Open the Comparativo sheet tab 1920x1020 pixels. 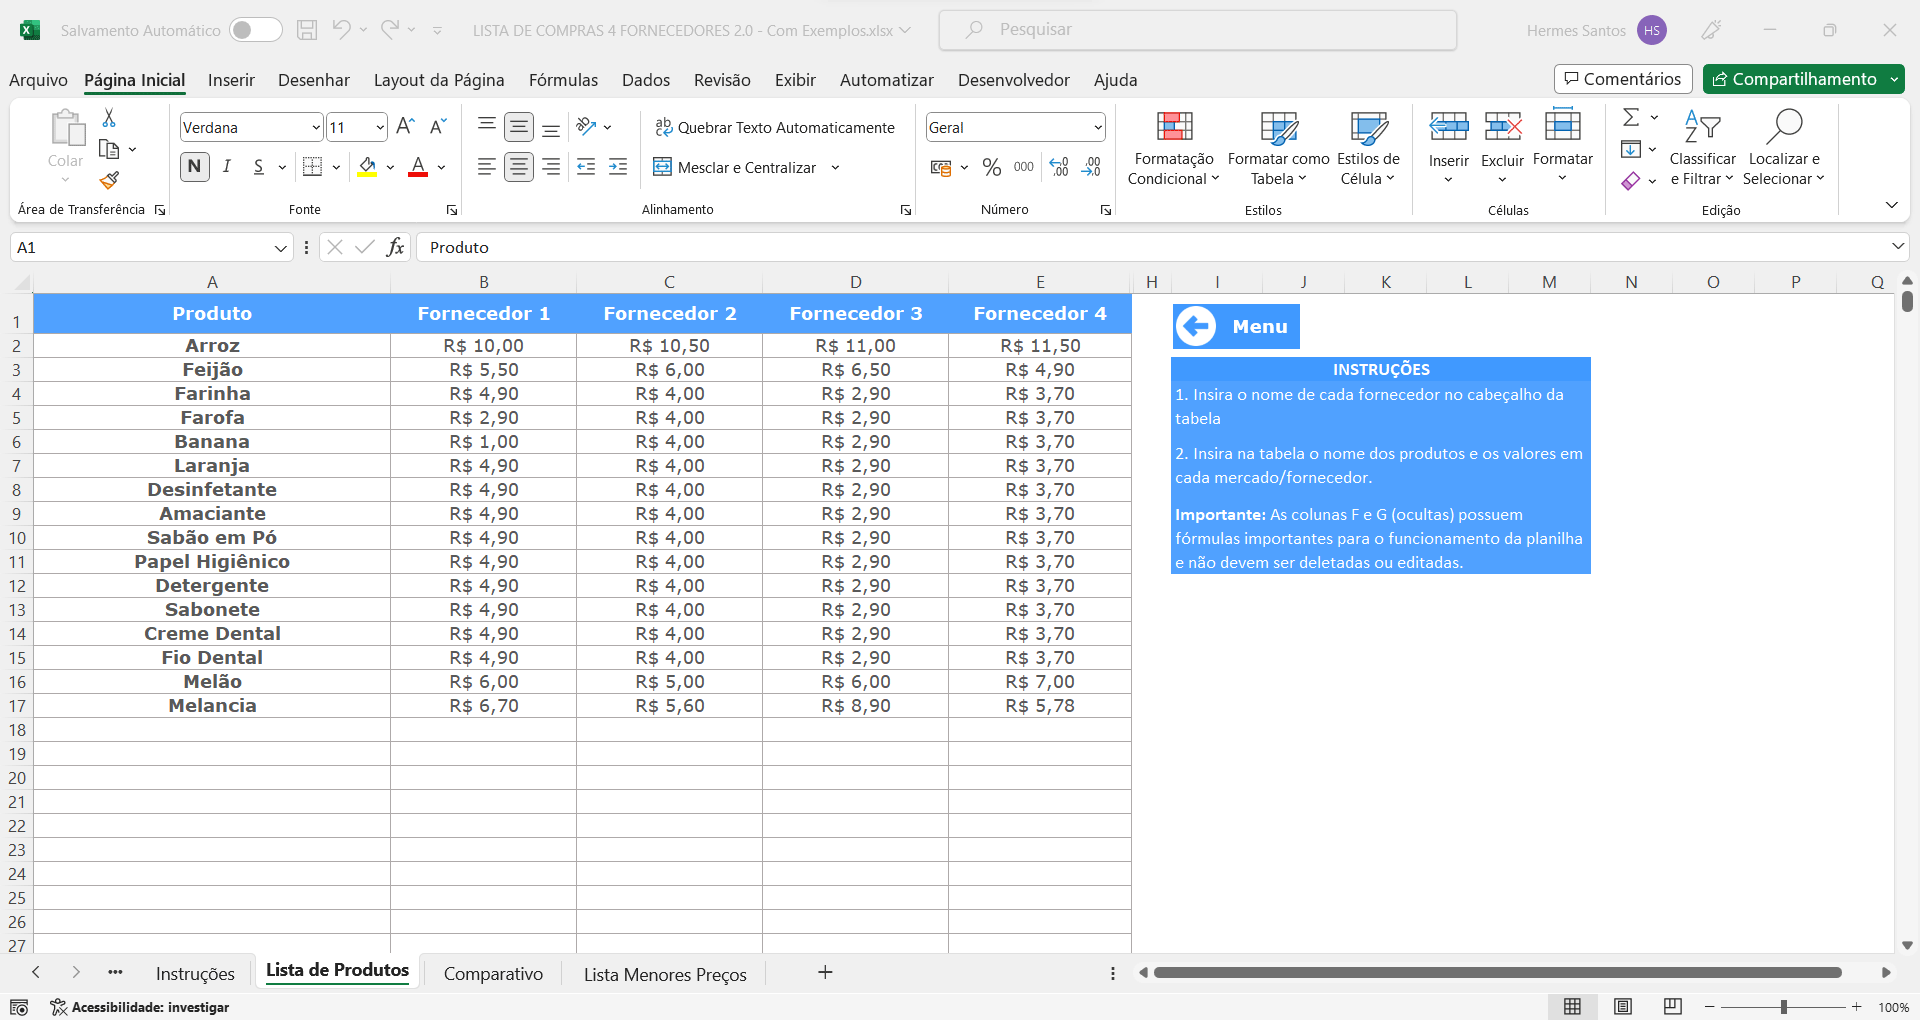pos(493,974)
